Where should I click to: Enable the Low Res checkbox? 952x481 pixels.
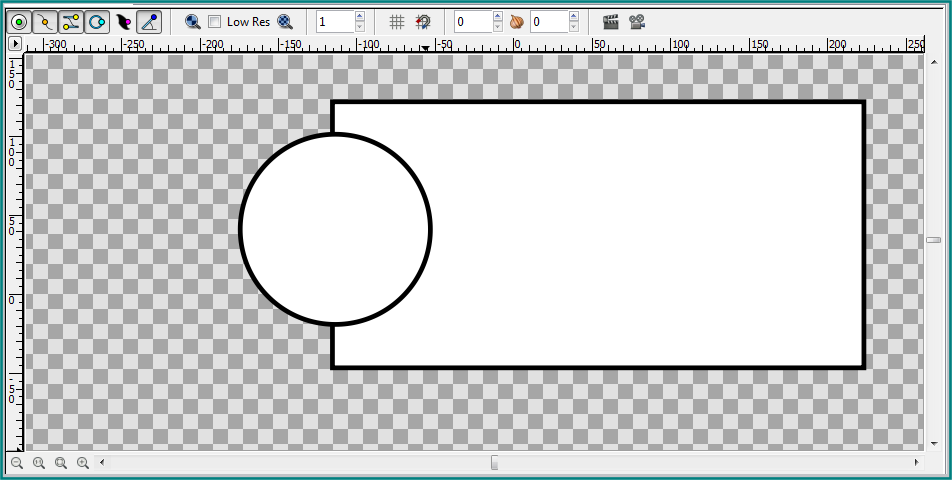click(214, 22)
